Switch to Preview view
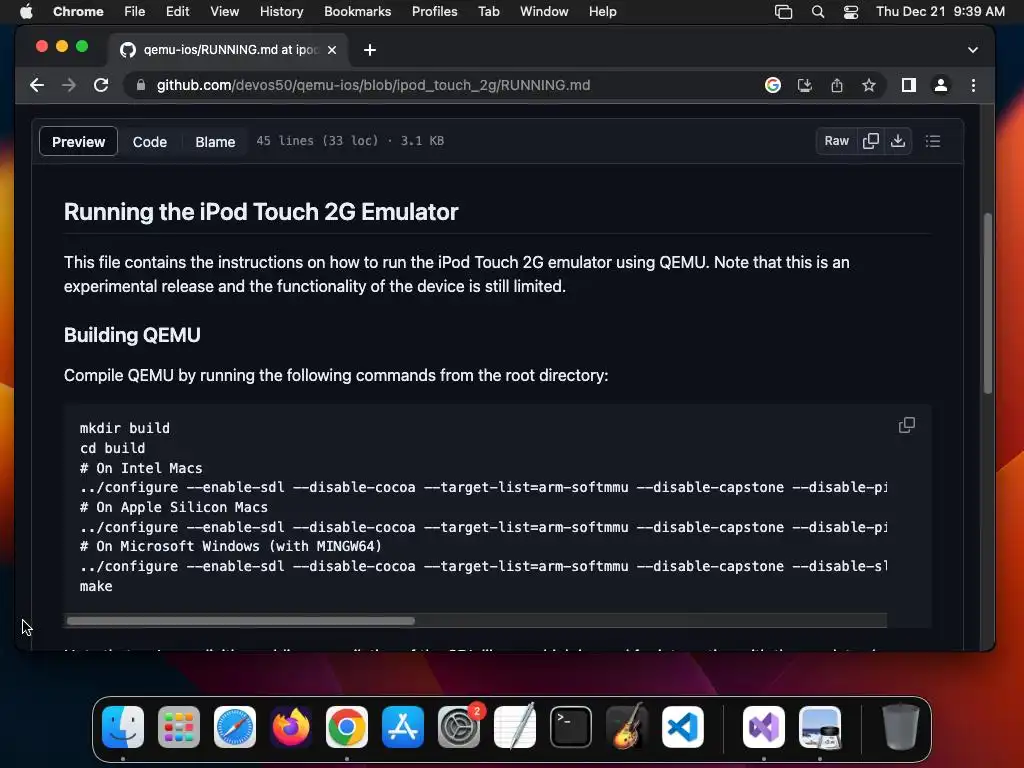The image size is (1024, 768). (x=78, y=142)
